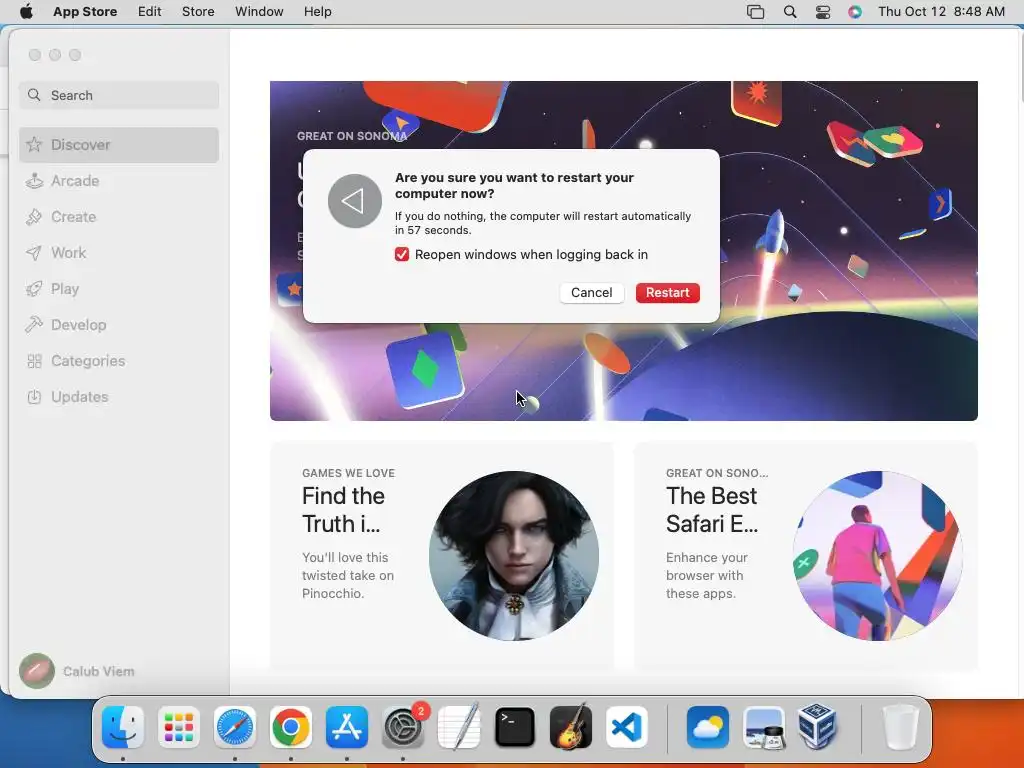Screen dimensions: 1024x768
Task: Cancel the restart dialog
Action: pyautogui.click(x=592, y=293)
